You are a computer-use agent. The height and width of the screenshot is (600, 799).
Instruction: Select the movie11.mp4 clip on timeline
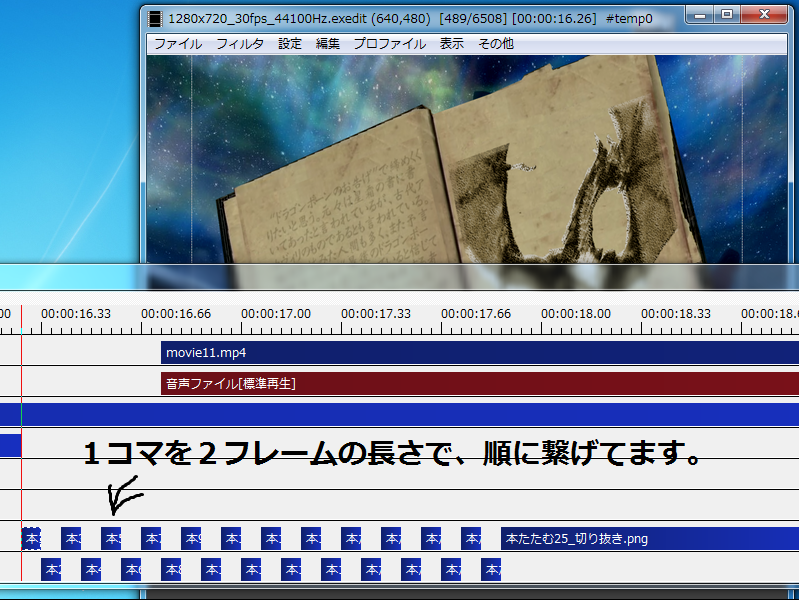click(x=480, y=353)
